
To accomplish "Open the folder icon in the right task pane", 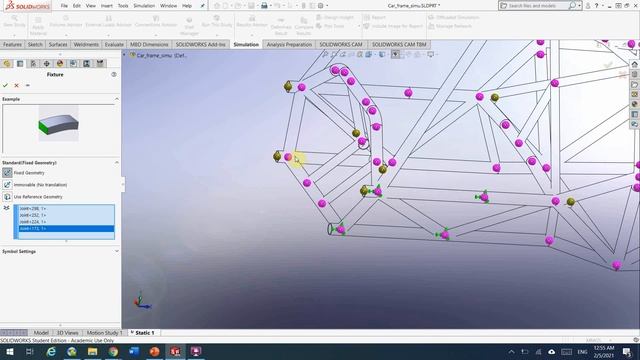I will (x=634, y=84).
